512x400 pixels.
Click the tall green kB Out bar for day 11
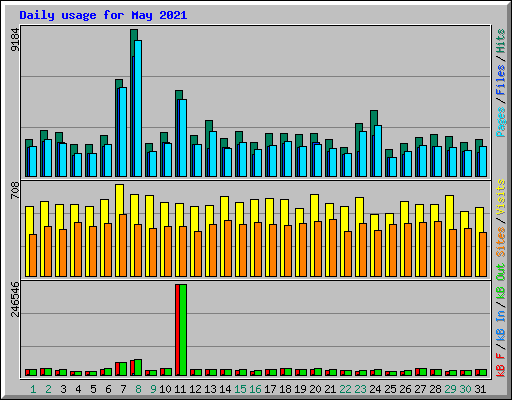[x=183, y=330]
